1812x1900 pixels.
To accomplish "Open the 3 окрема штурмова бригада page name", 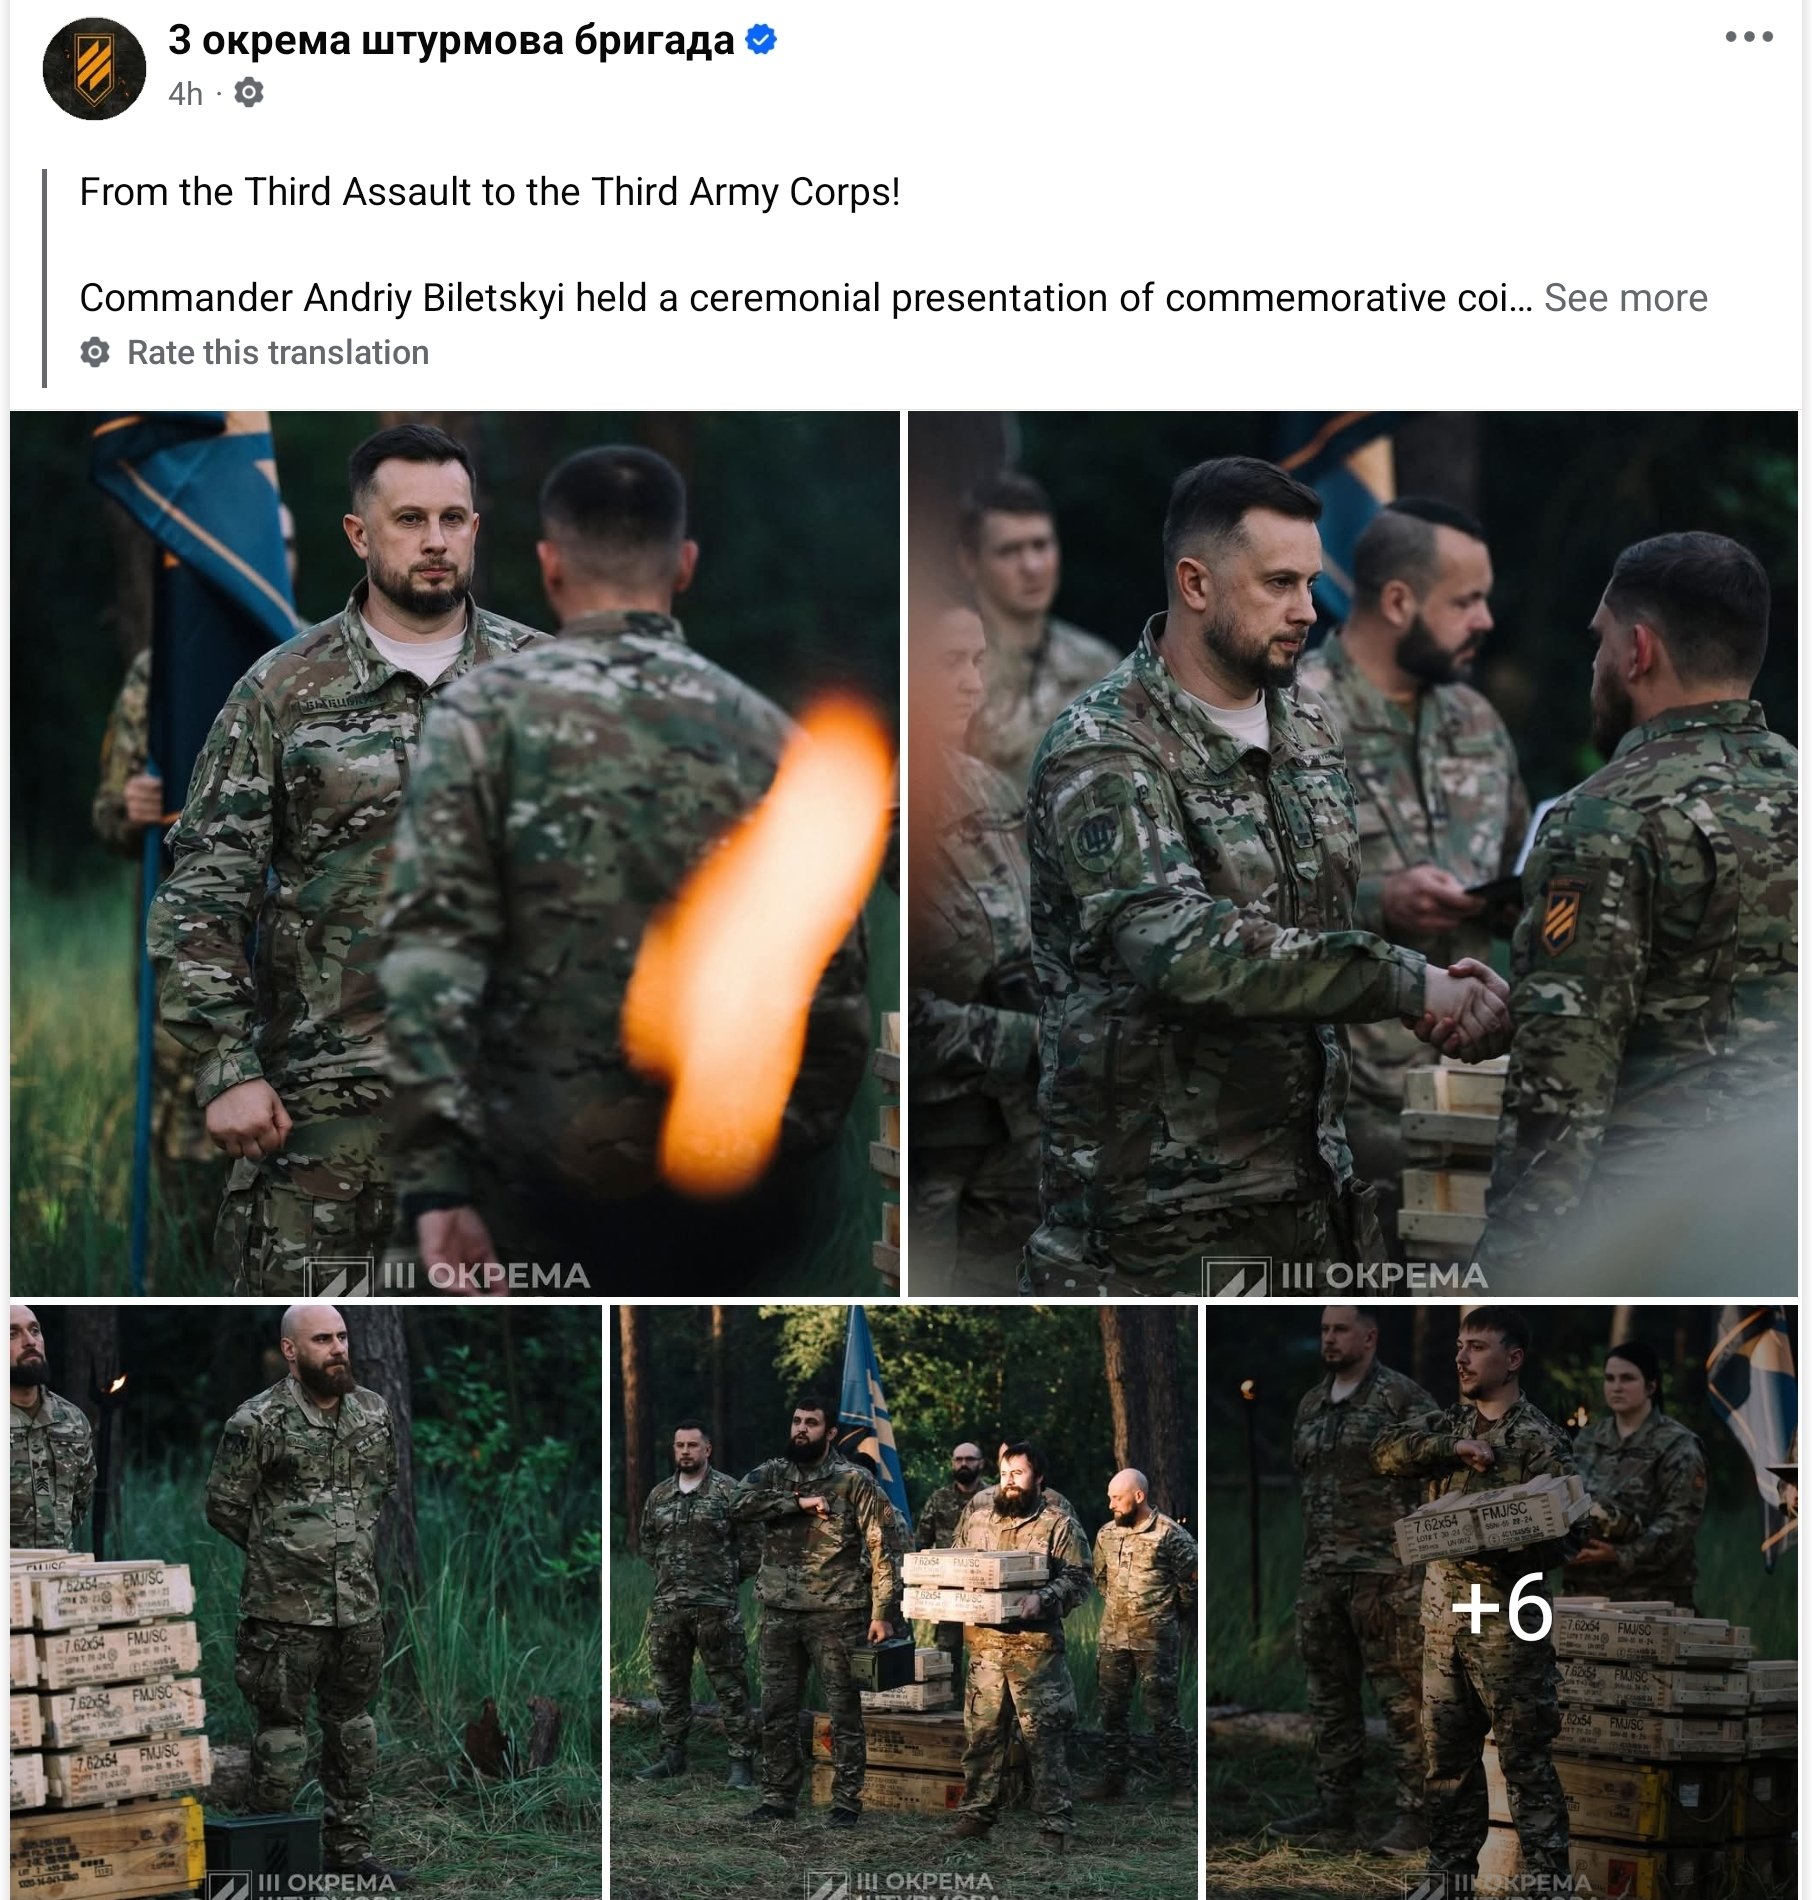I will coord(451,40).
